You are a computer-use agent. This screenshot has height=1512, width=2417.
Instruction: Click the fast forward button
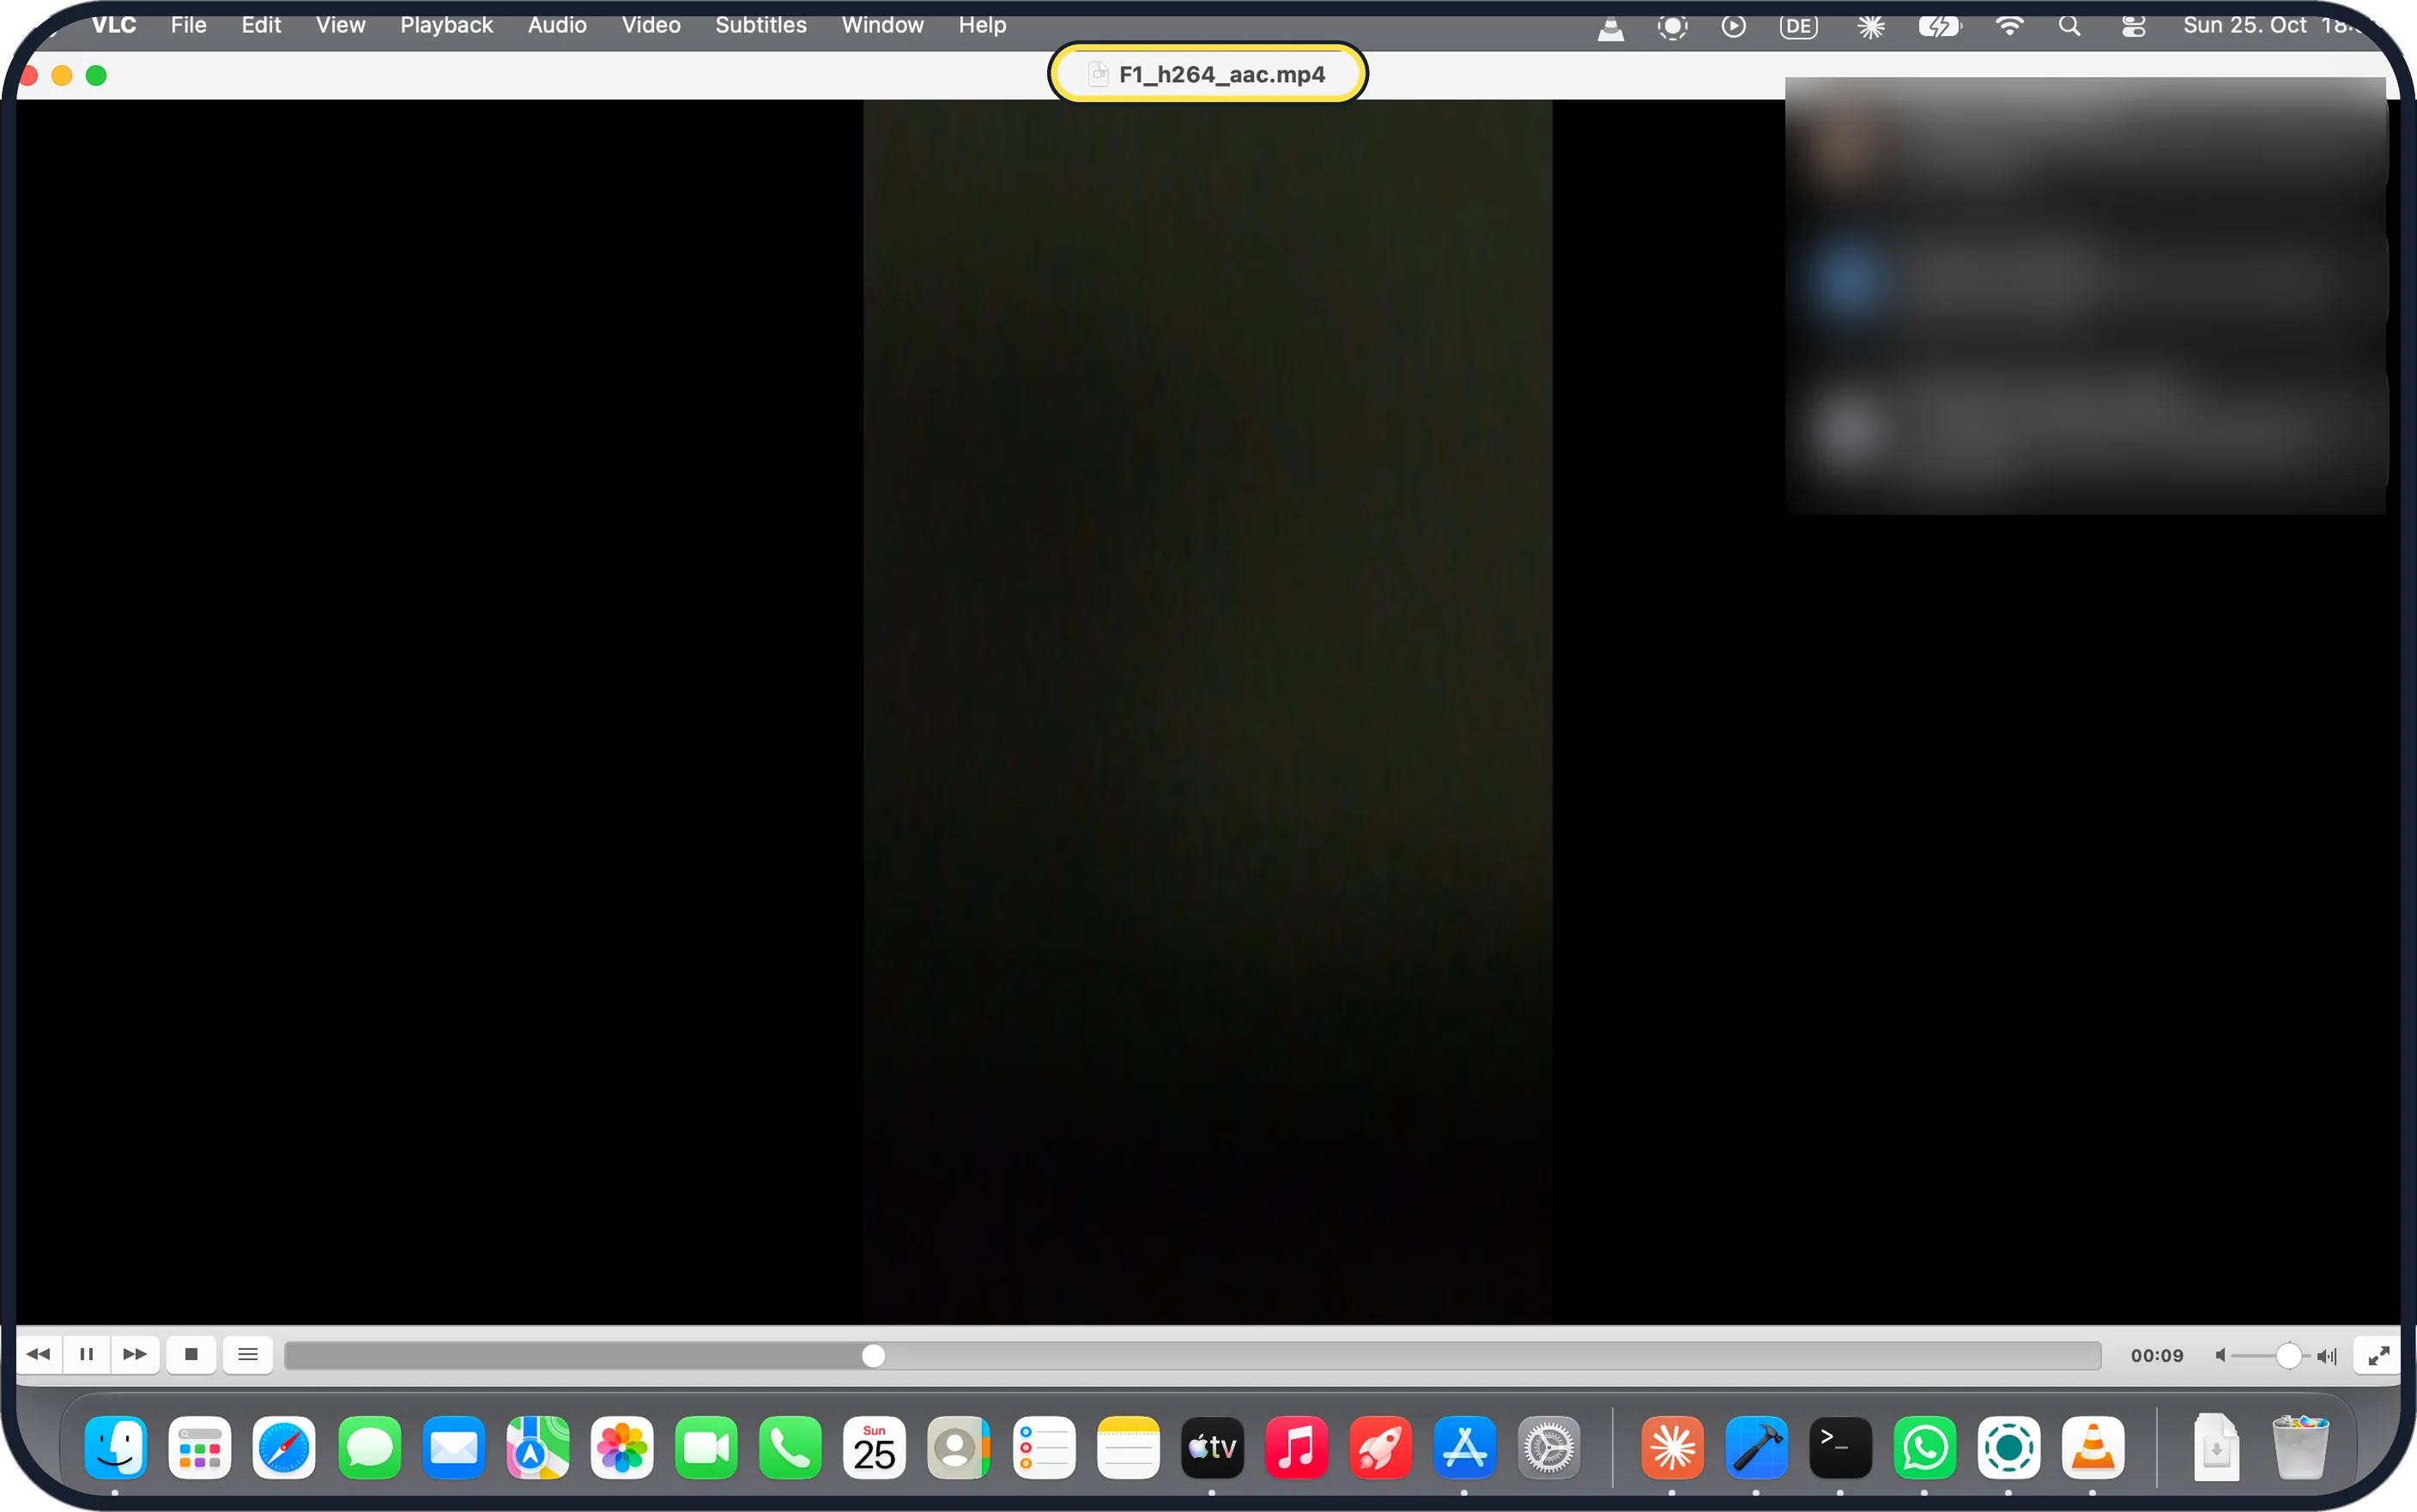point(135,1354)
